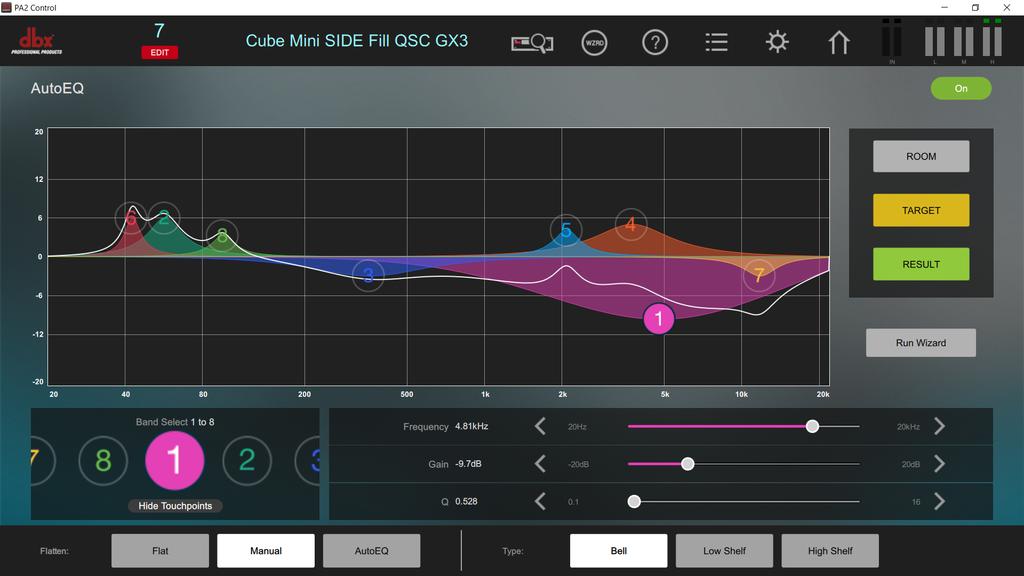Toggle the TARGET curve display
Viewport: 1024px width, 576px height.
[x=921, y=211]
